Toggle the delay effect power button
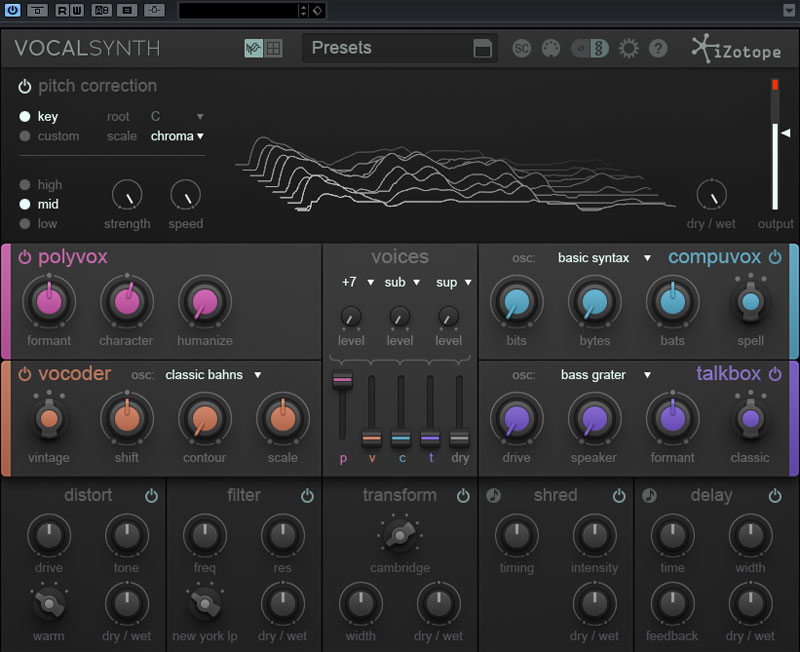 (775, 495)
